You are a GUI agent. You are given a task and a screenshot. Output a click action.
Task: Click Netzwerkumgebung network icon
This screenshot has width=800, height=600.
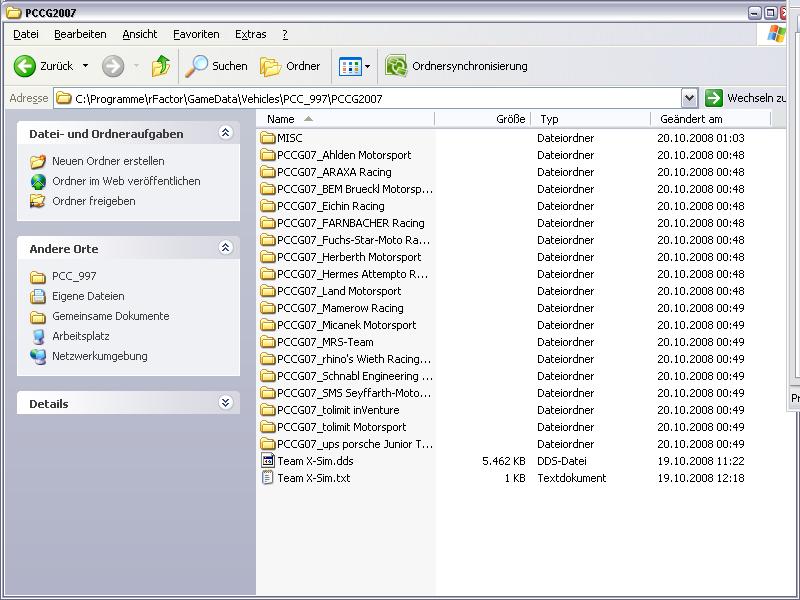tap(38, 356)
